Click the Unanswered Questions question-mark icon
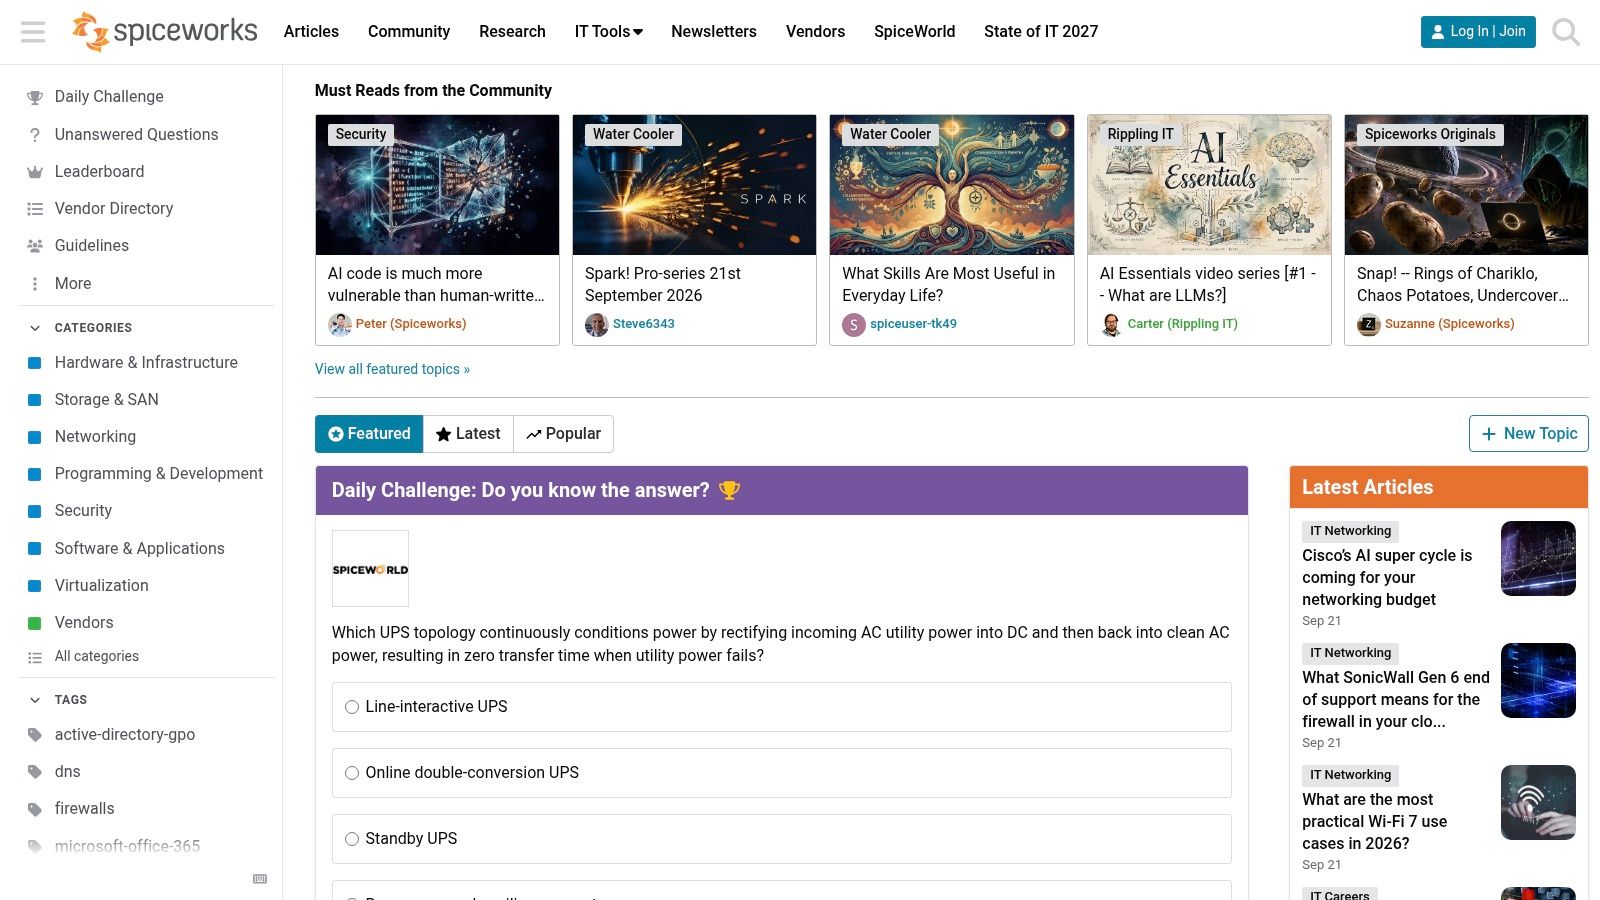 tap(35, 135)
